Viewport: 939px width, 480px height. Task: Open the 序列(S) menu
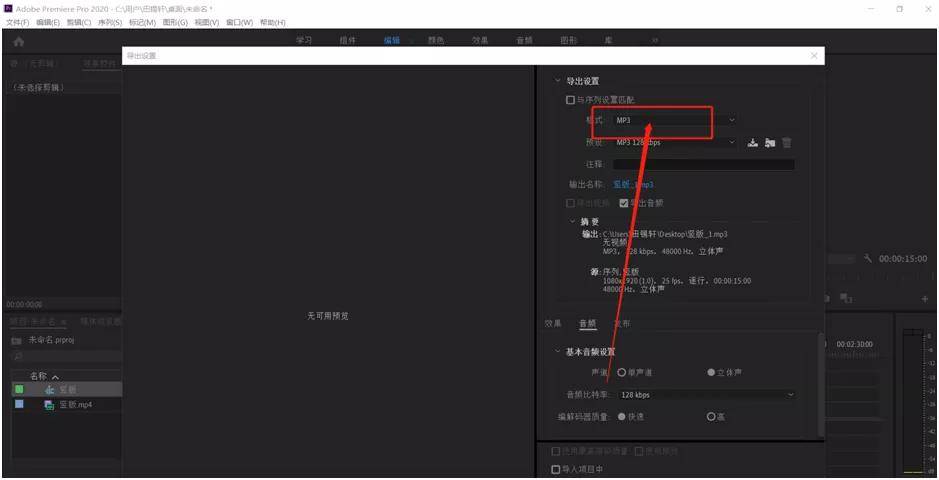[110, 22]
